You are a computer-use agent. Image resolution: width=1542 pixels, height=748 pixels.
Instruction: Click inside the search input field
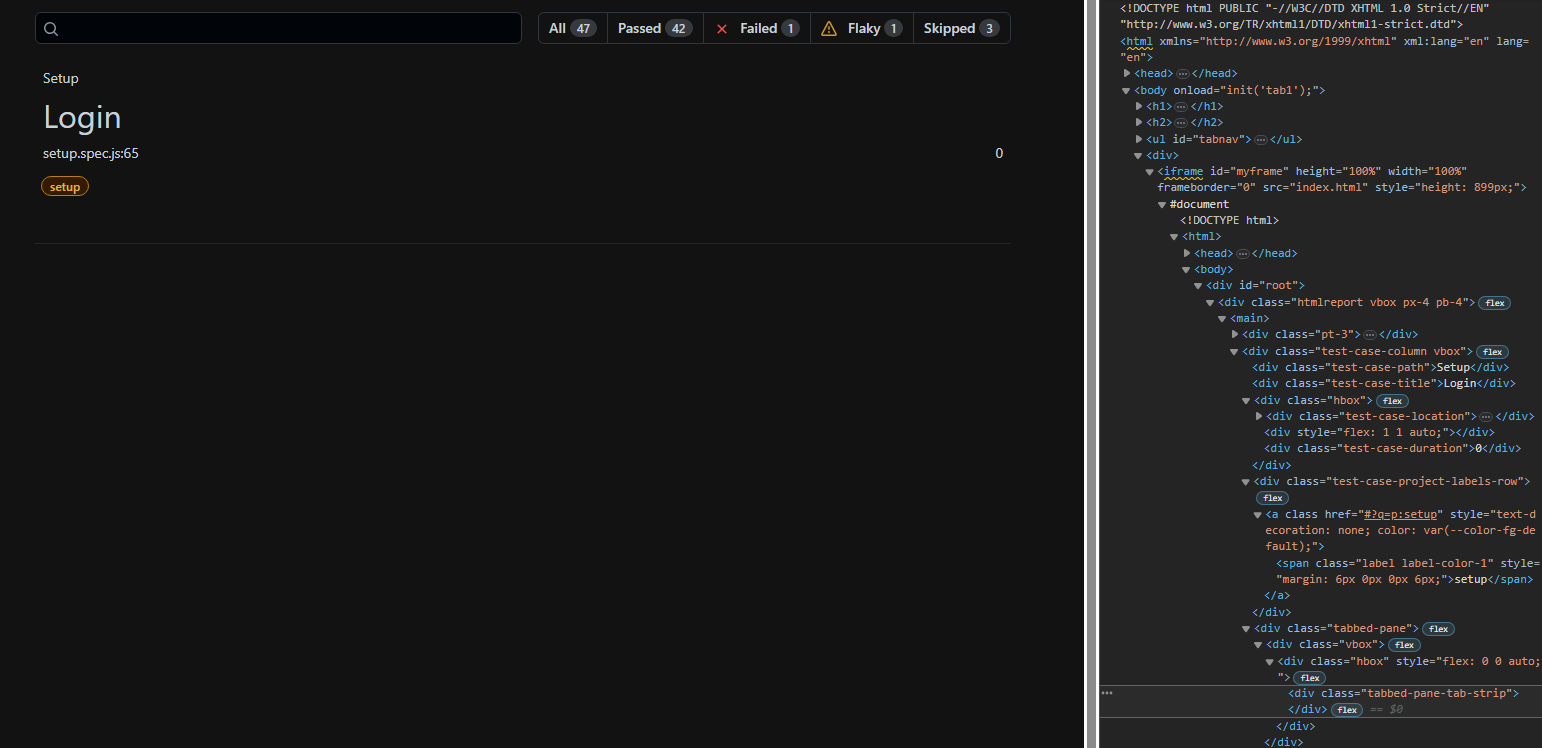point(280,28)
